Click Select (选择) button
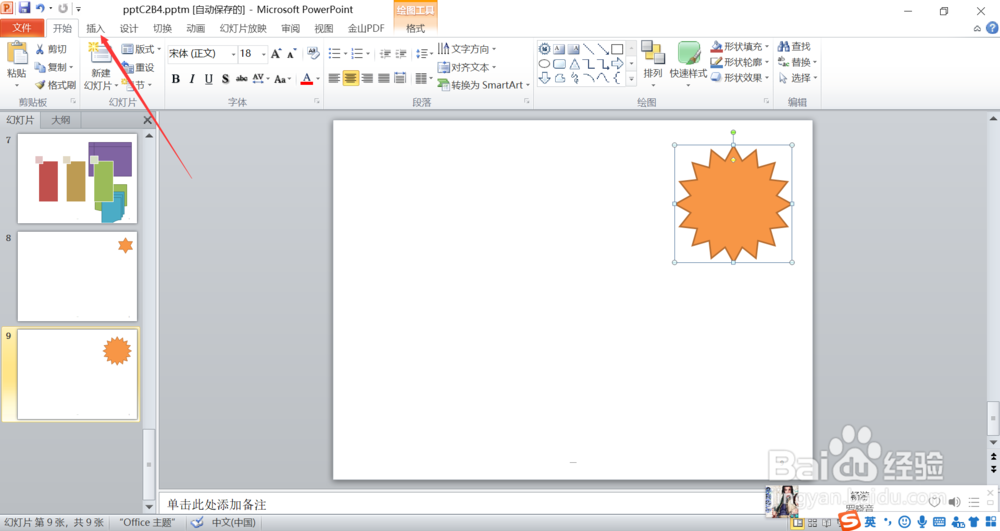This screenshot has width=1000, height=531. [x=797, y=77]
